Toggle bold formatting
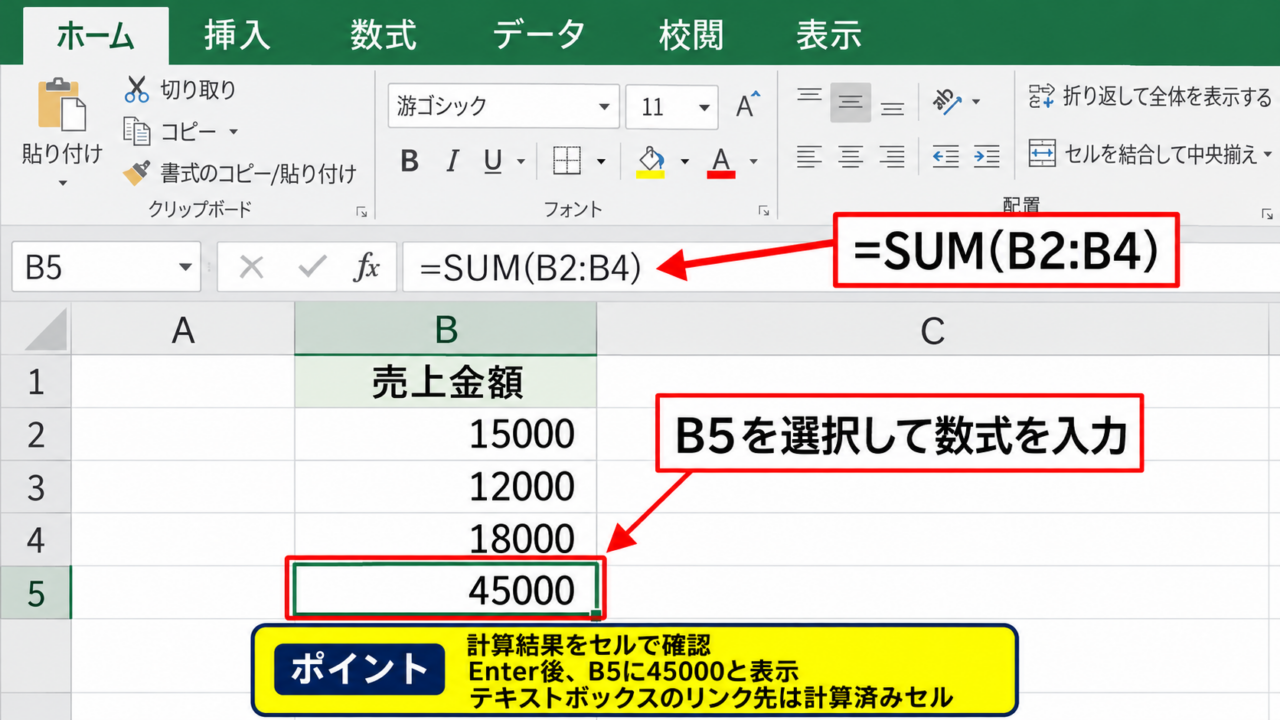Image resolution: width=1280 pixels, height=720 pixels. click(x=409, y=161)
